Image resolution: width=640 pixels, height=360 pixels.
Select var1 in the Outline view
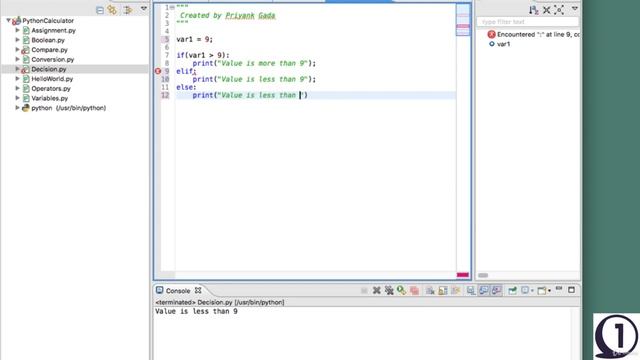(503, 44)
